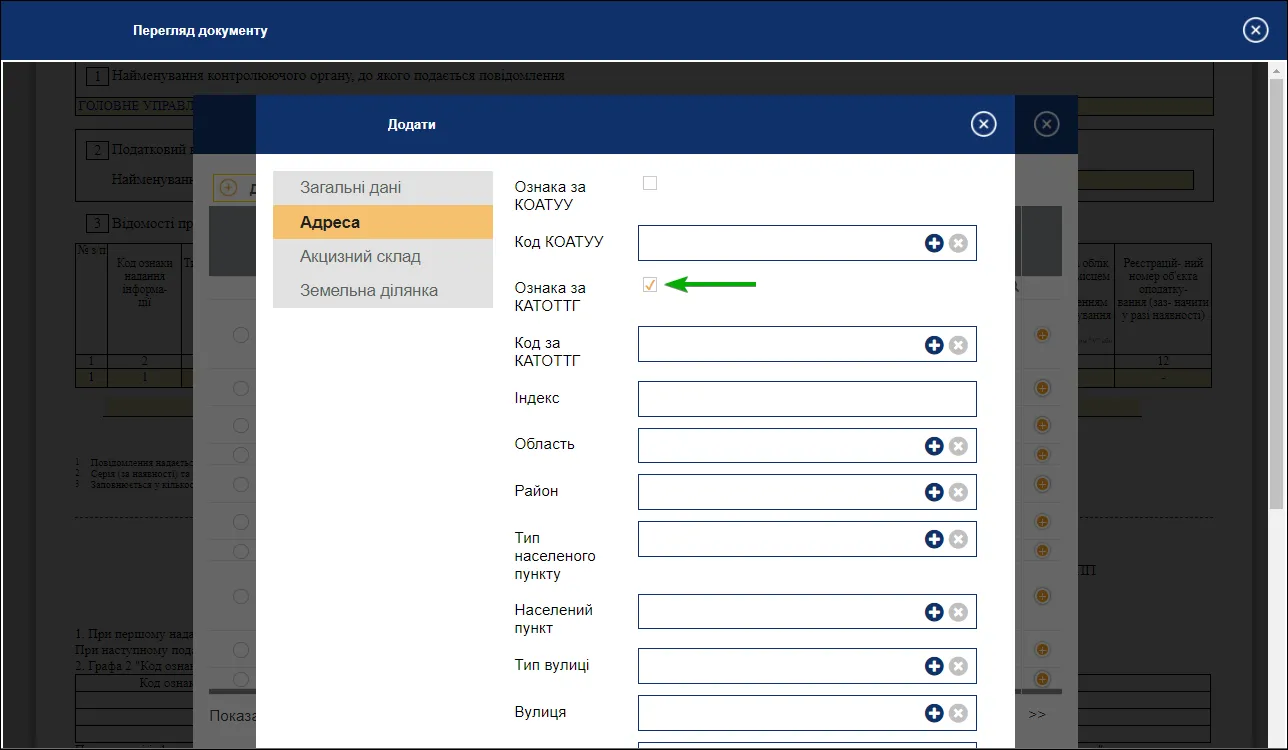Close the dimmed dialog behind Додати
1288x750 pixels.
1046,124
